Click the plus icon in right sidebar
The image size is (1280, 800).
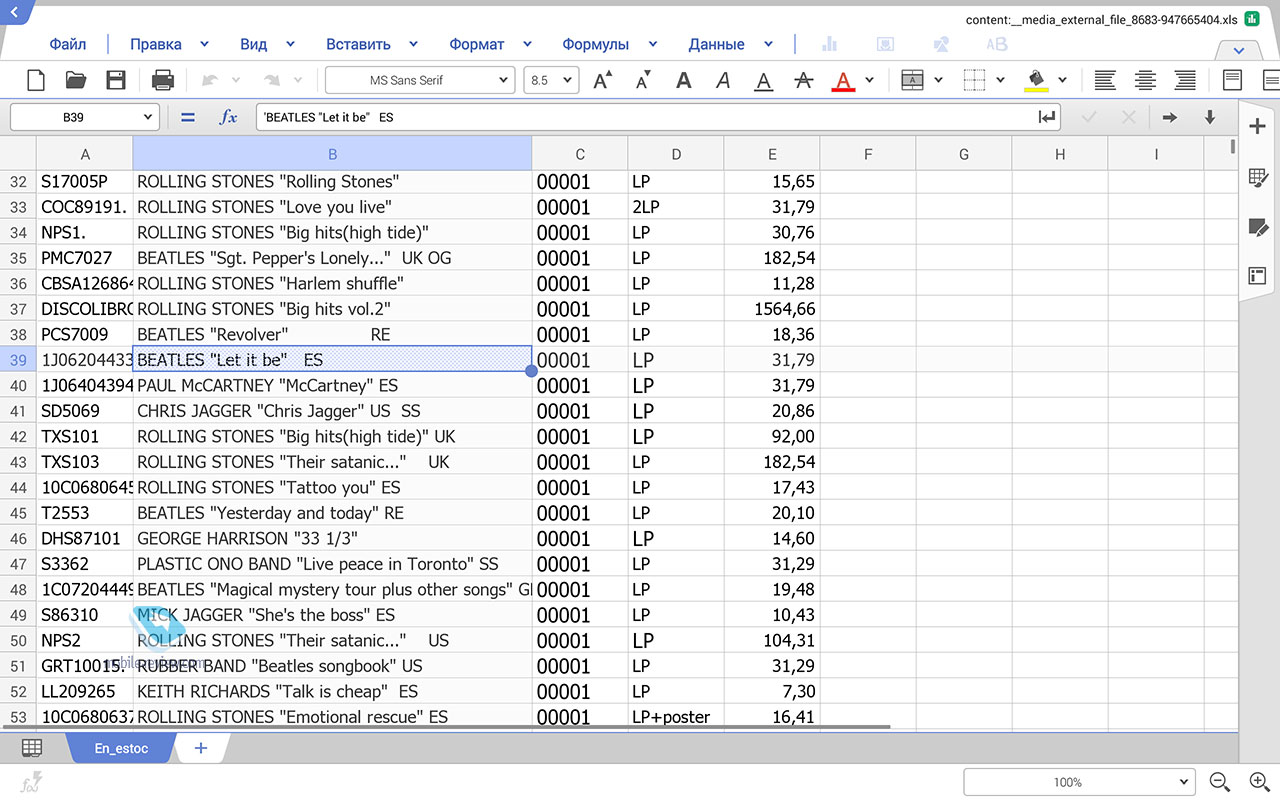1257,125
